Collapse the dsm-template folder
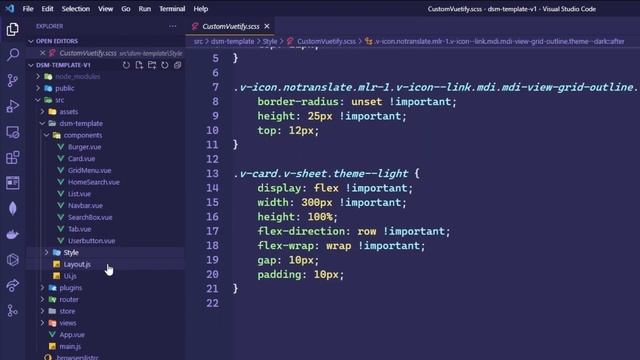 42,123
